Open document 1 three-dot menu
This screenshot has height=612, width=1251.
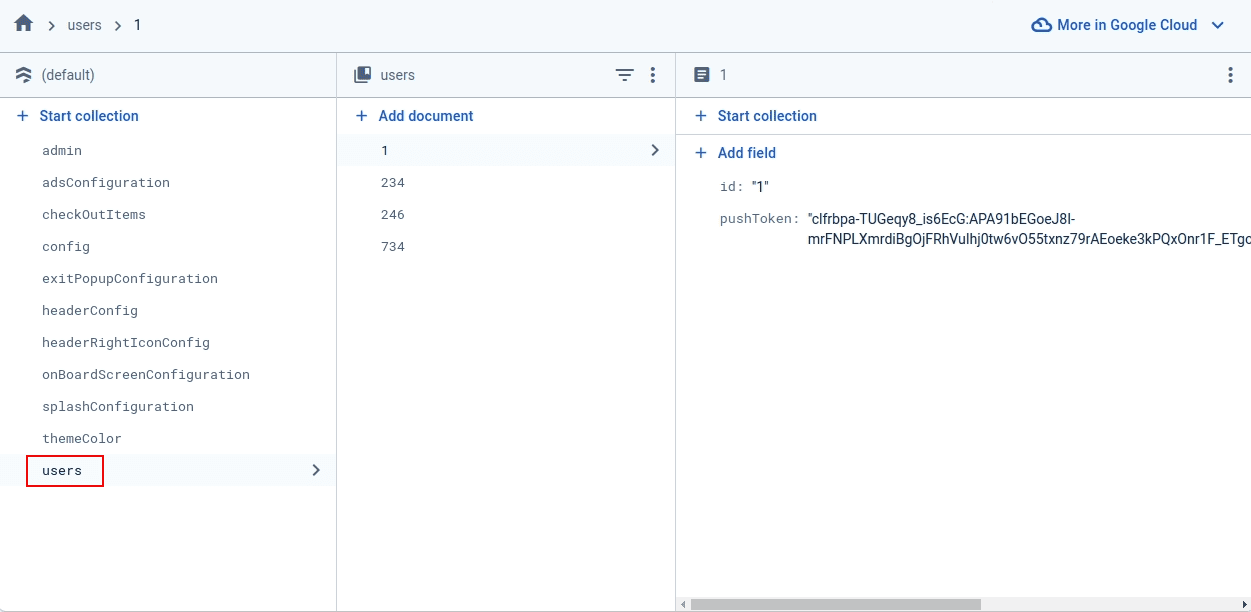coord(1230,75)
